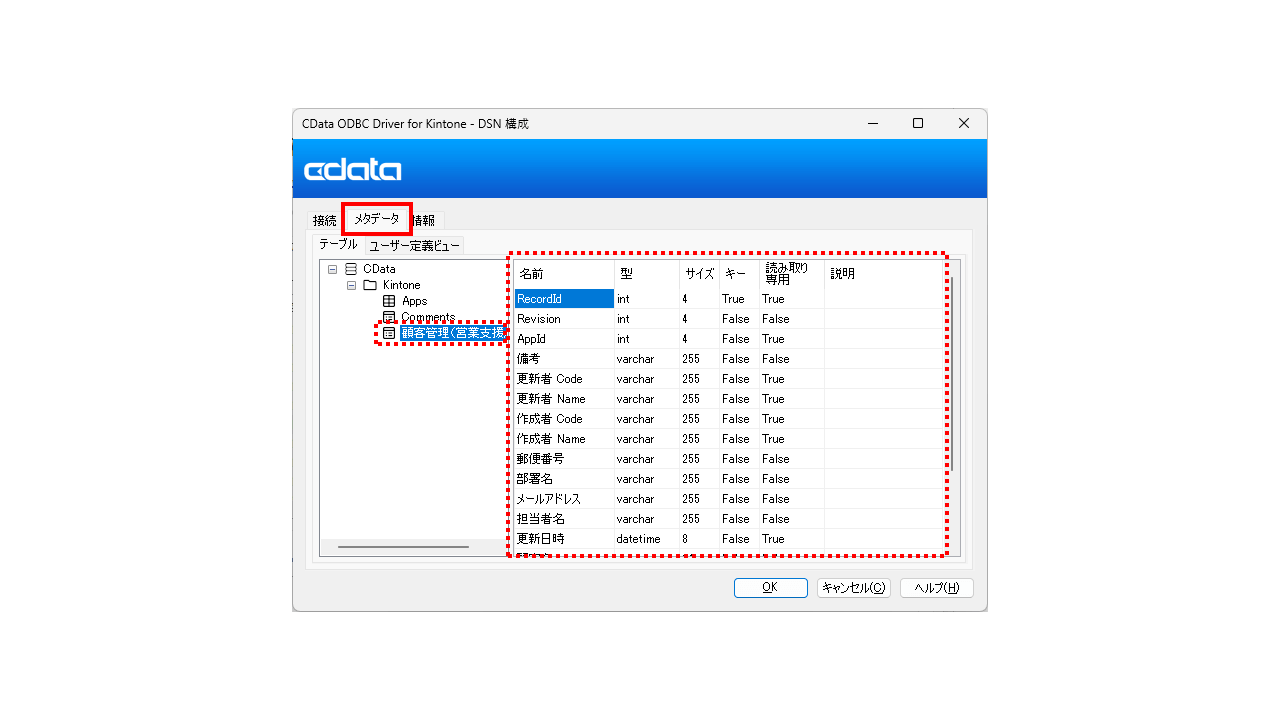The image size is (1280, 720).
Task: Minimize the DSN configuration window
Action: 872,124
